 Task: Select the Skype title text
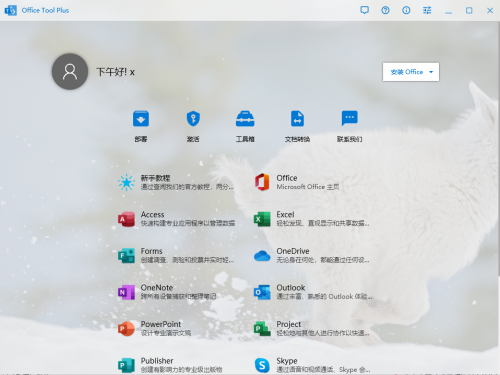(287, 361)
